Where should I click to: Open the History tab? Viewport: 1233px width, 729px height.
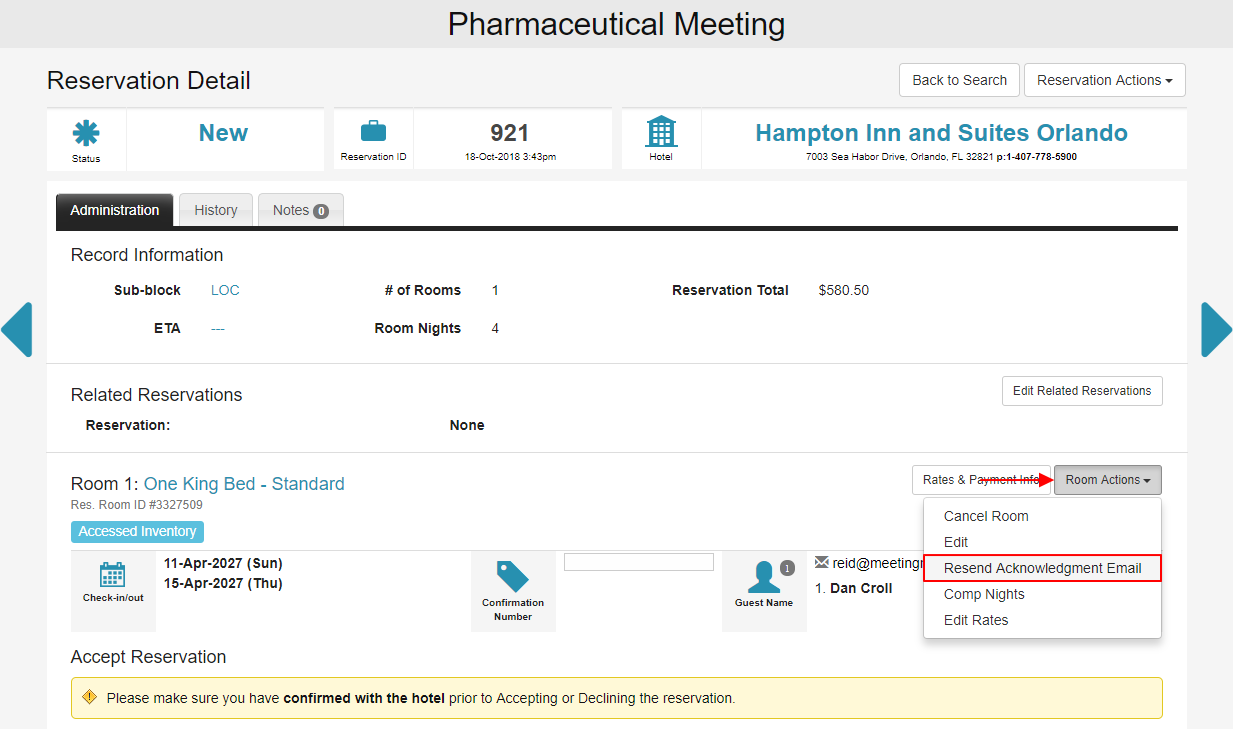(216, 210)
